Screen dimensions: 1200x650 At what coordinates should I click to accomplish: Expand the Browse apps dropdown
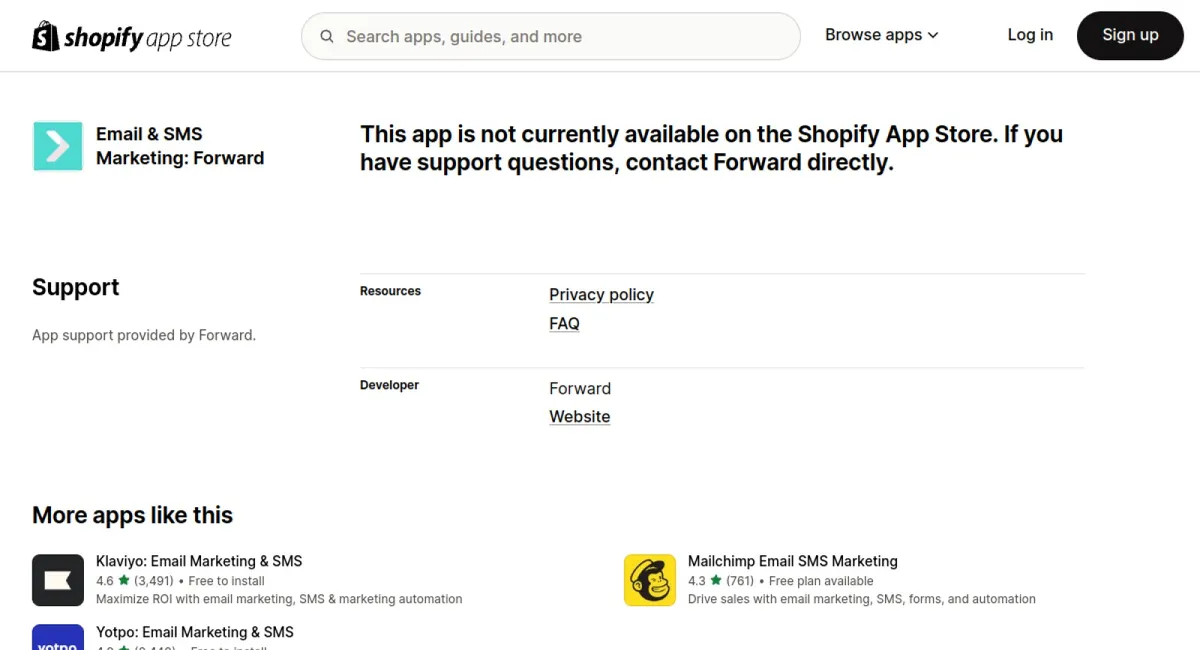point(882,35)
